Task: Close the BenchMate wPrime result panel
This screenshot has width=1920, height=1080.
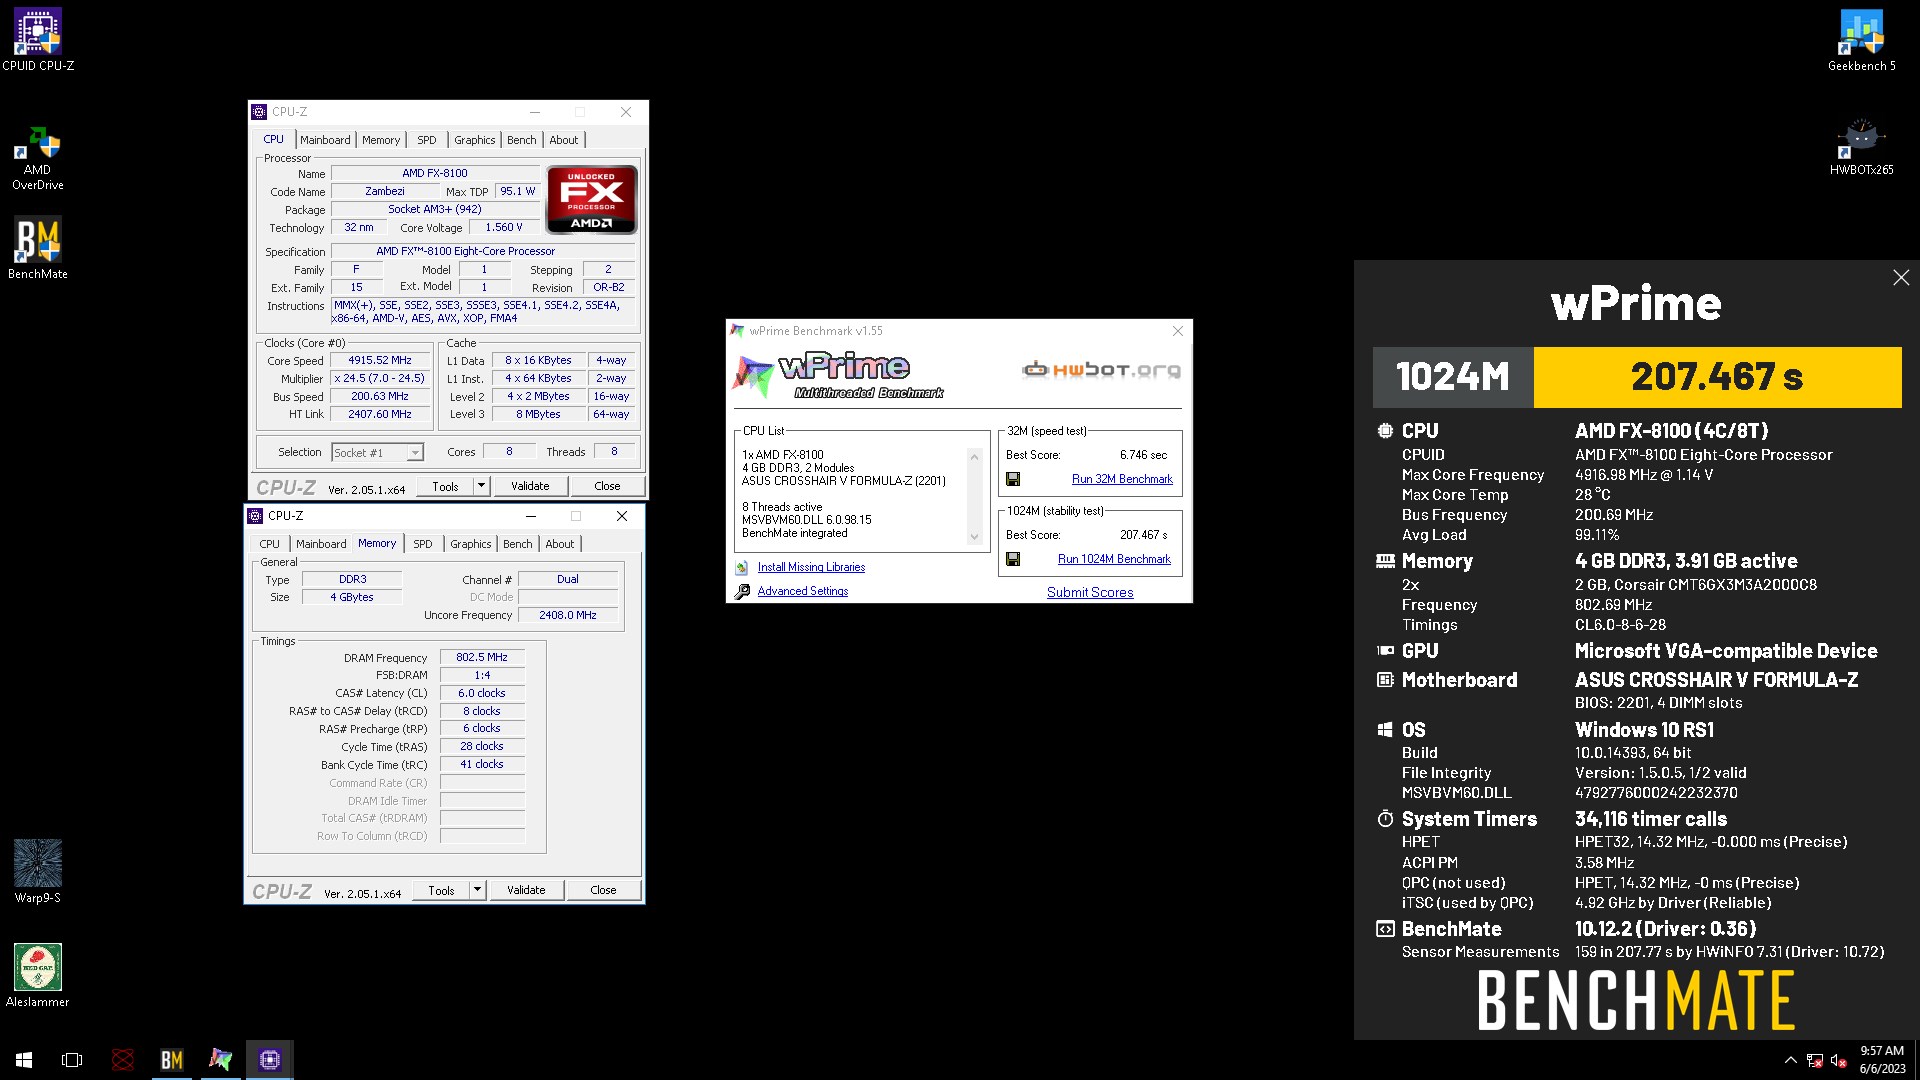Action: click(1901, 277)
